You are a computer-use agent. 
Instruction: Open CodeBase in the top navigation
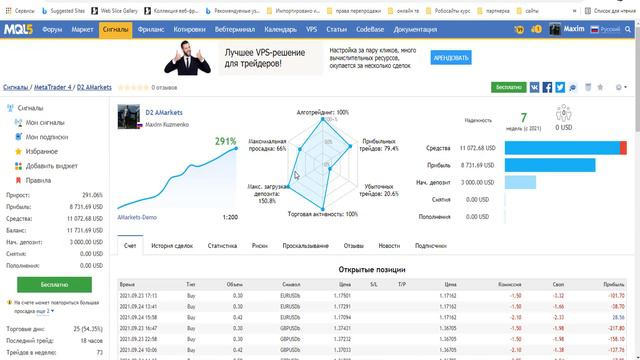pos(370,29)
